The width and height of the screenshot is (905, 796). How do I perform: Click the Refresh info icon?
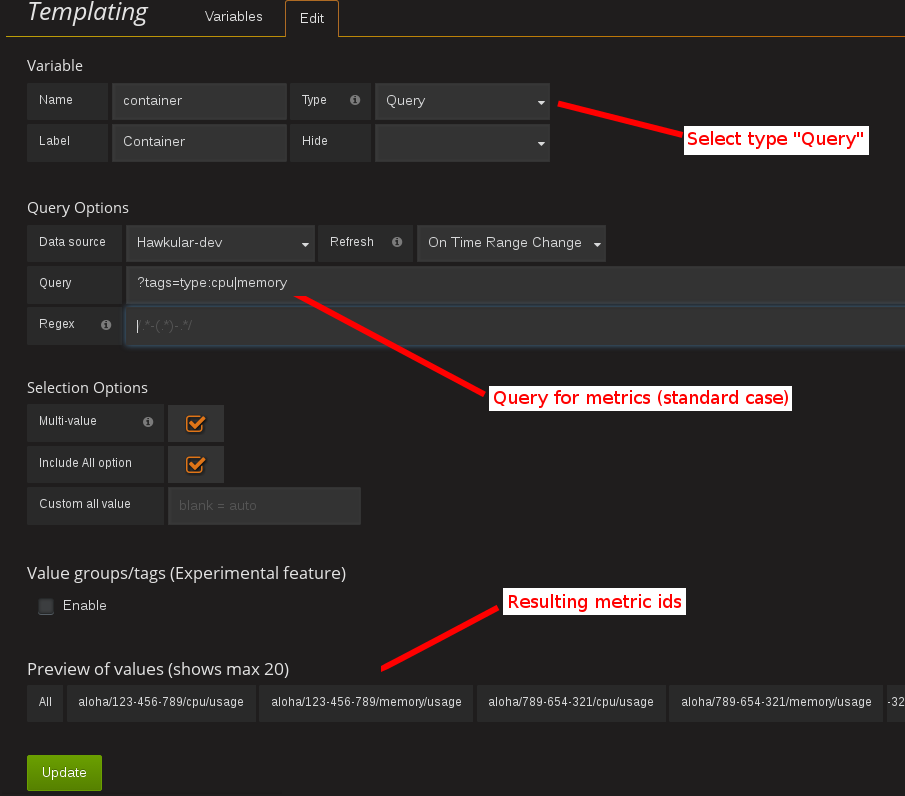point(397,242)
